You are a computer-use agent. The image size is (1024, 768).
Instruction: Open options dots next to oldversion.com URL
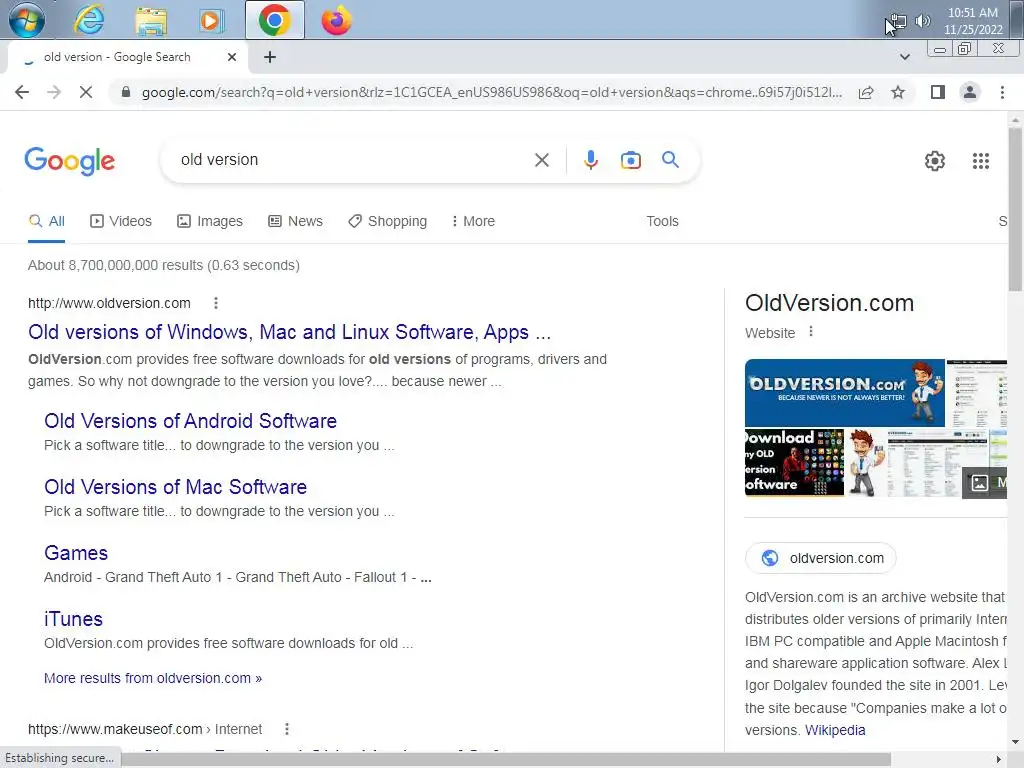(216, 303)
